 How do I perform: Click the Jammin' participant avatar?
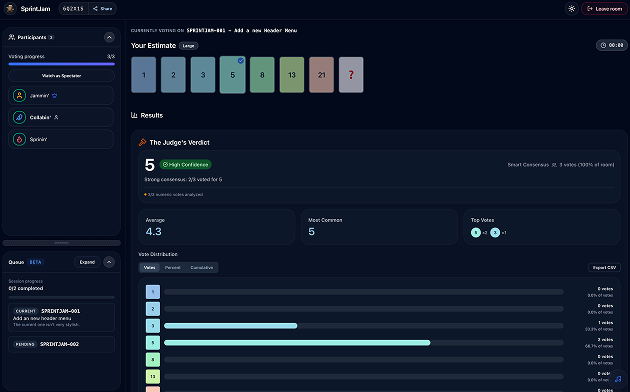click(19, 96)
